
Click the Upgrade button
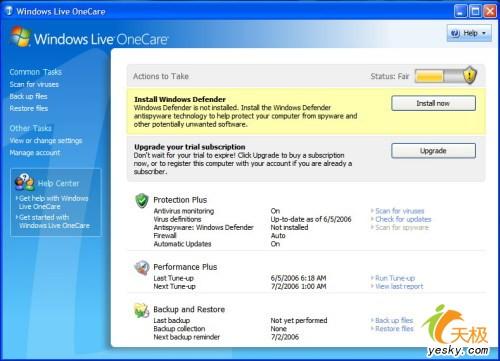[433, 151]
